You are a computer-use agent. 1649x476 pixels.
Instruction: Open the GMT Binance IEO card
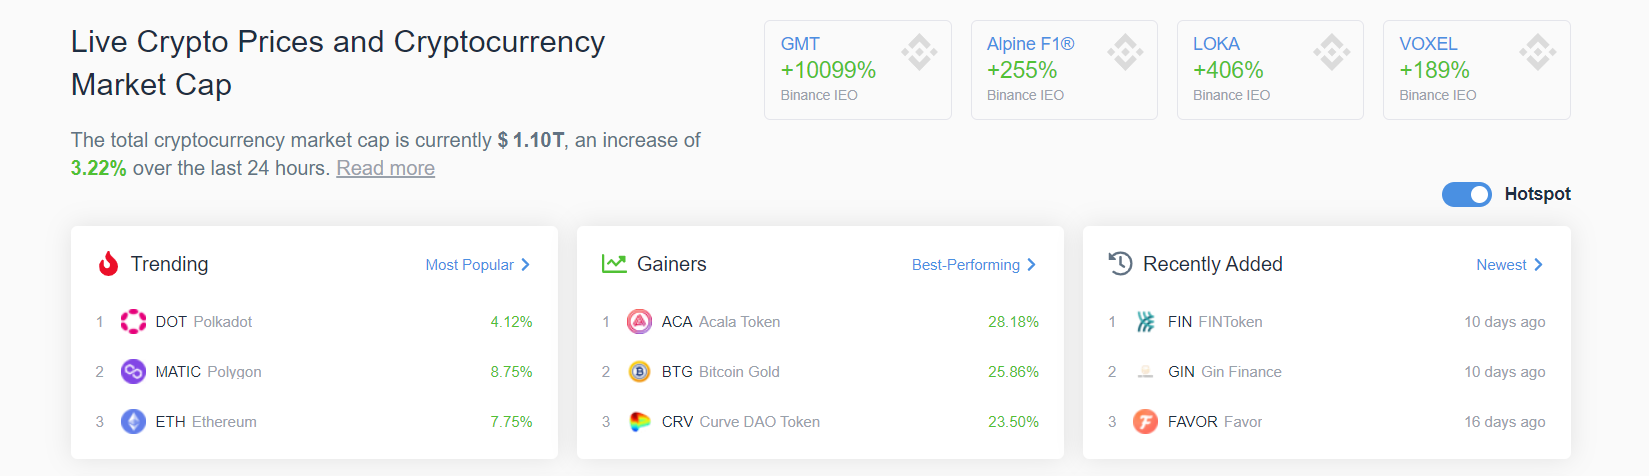(x=858, y=70)
